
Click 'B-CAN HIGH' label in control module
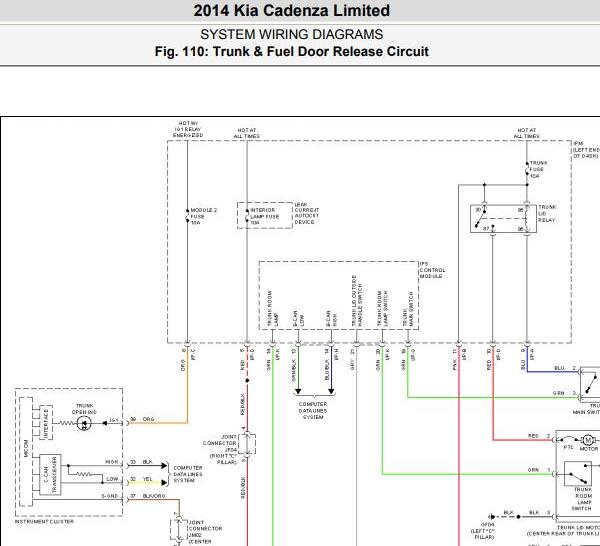click(x=331, y=318)
